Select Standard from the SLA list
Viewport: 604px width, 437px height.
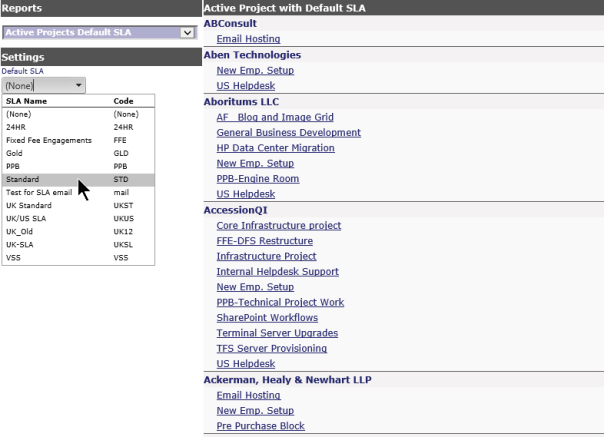[78, 180]
